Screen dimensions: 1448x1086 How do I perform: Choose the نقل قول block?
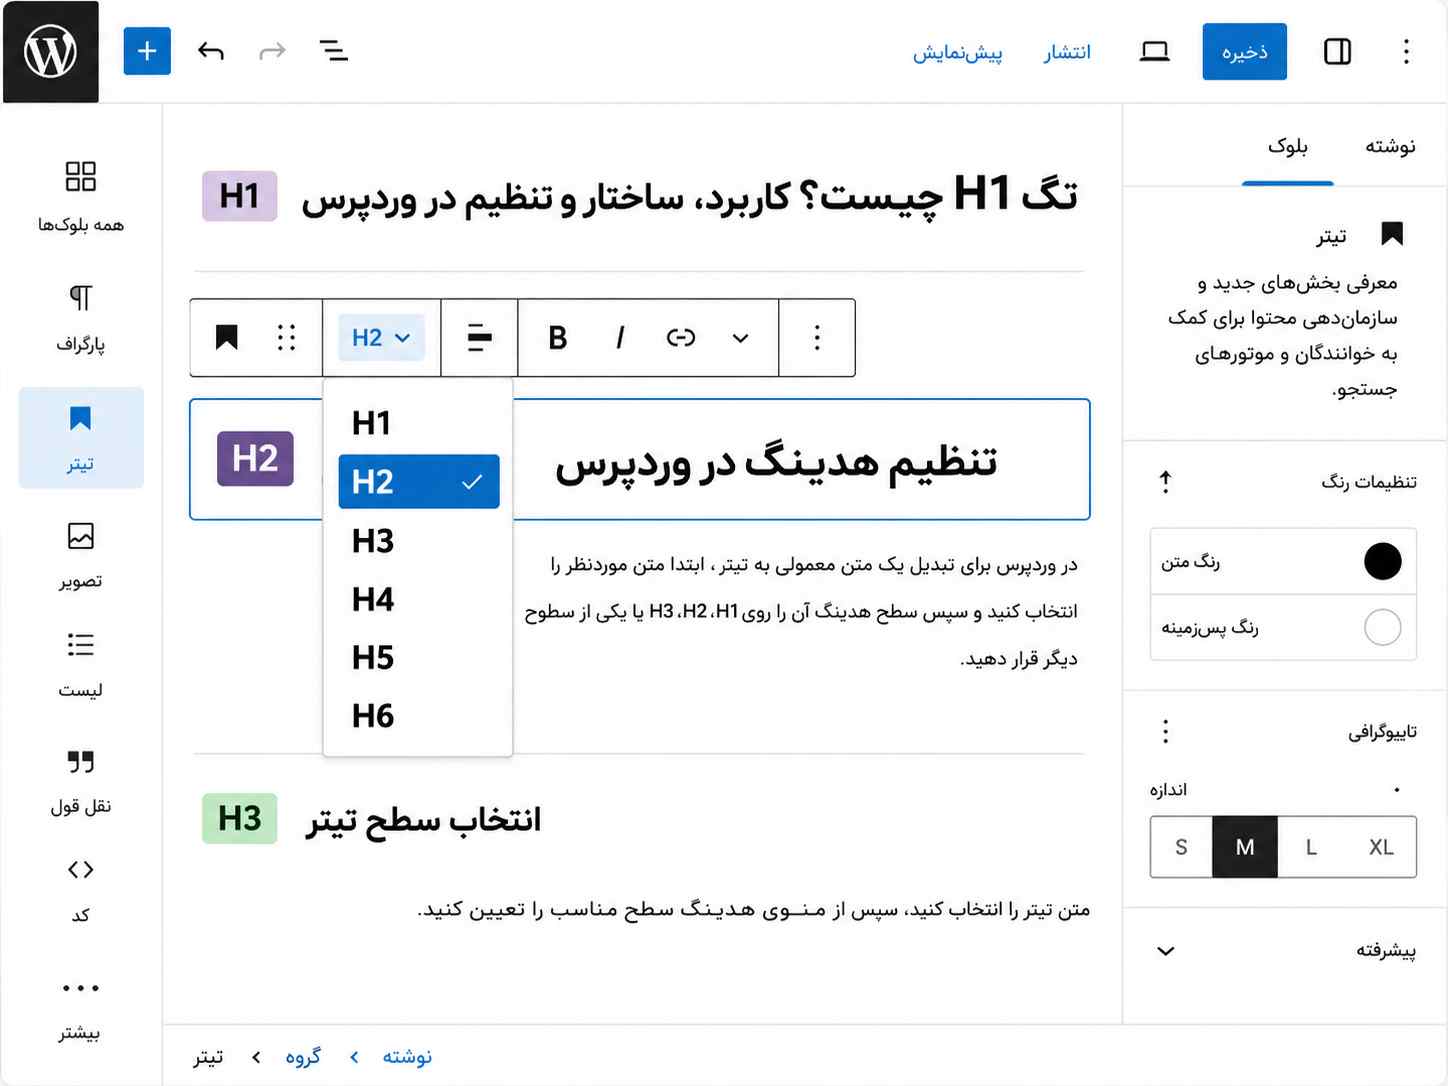(x=81, y=782)
